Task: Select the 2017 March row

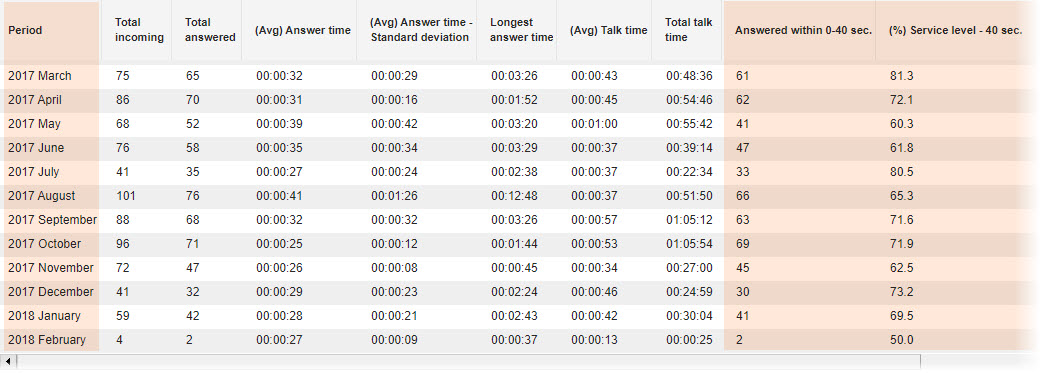Action: (516, 76)
